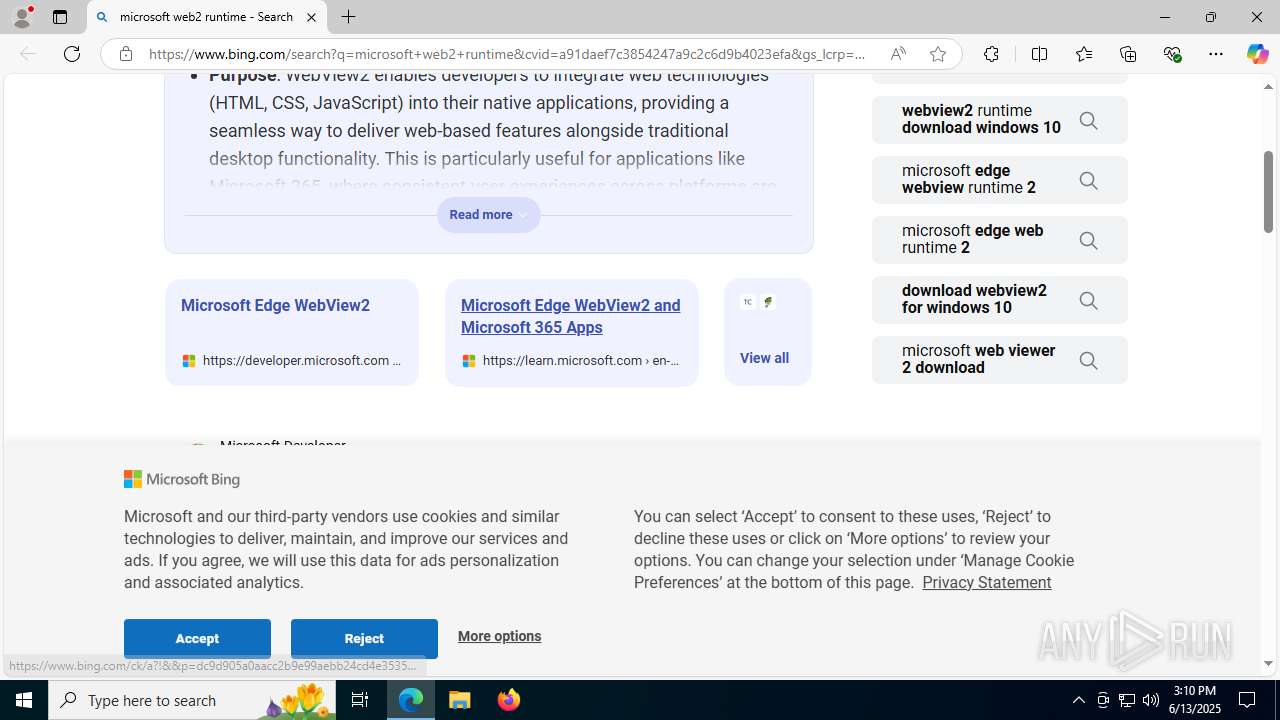Click the Refresh page icon
This screenshot has height=720, width=1280.
click(72, 54)
